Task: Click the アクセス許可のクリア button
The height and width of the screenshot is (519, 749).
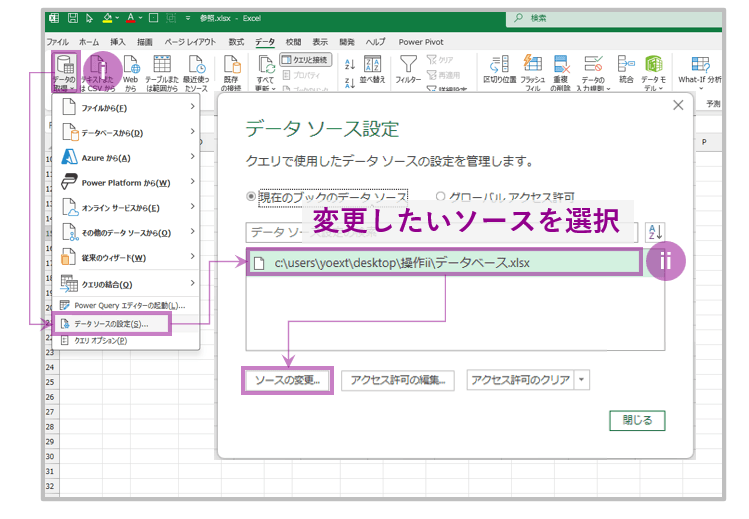Action: 521,380
